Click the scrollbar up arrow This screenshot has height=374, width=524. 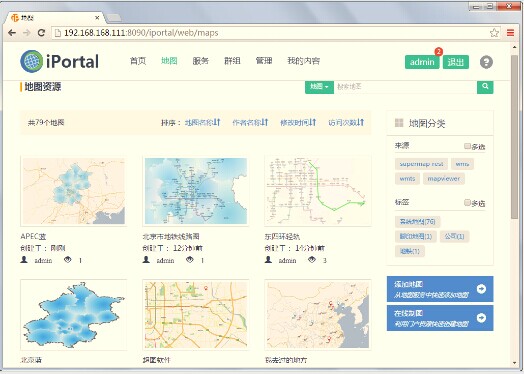tap(514, 47)
